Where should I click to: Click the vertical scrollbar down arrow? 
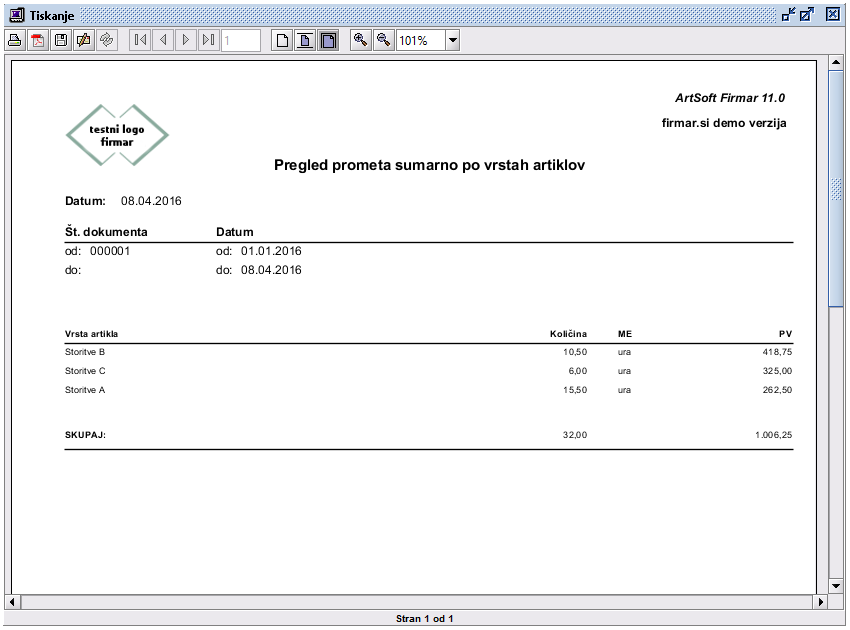[836, 586]
